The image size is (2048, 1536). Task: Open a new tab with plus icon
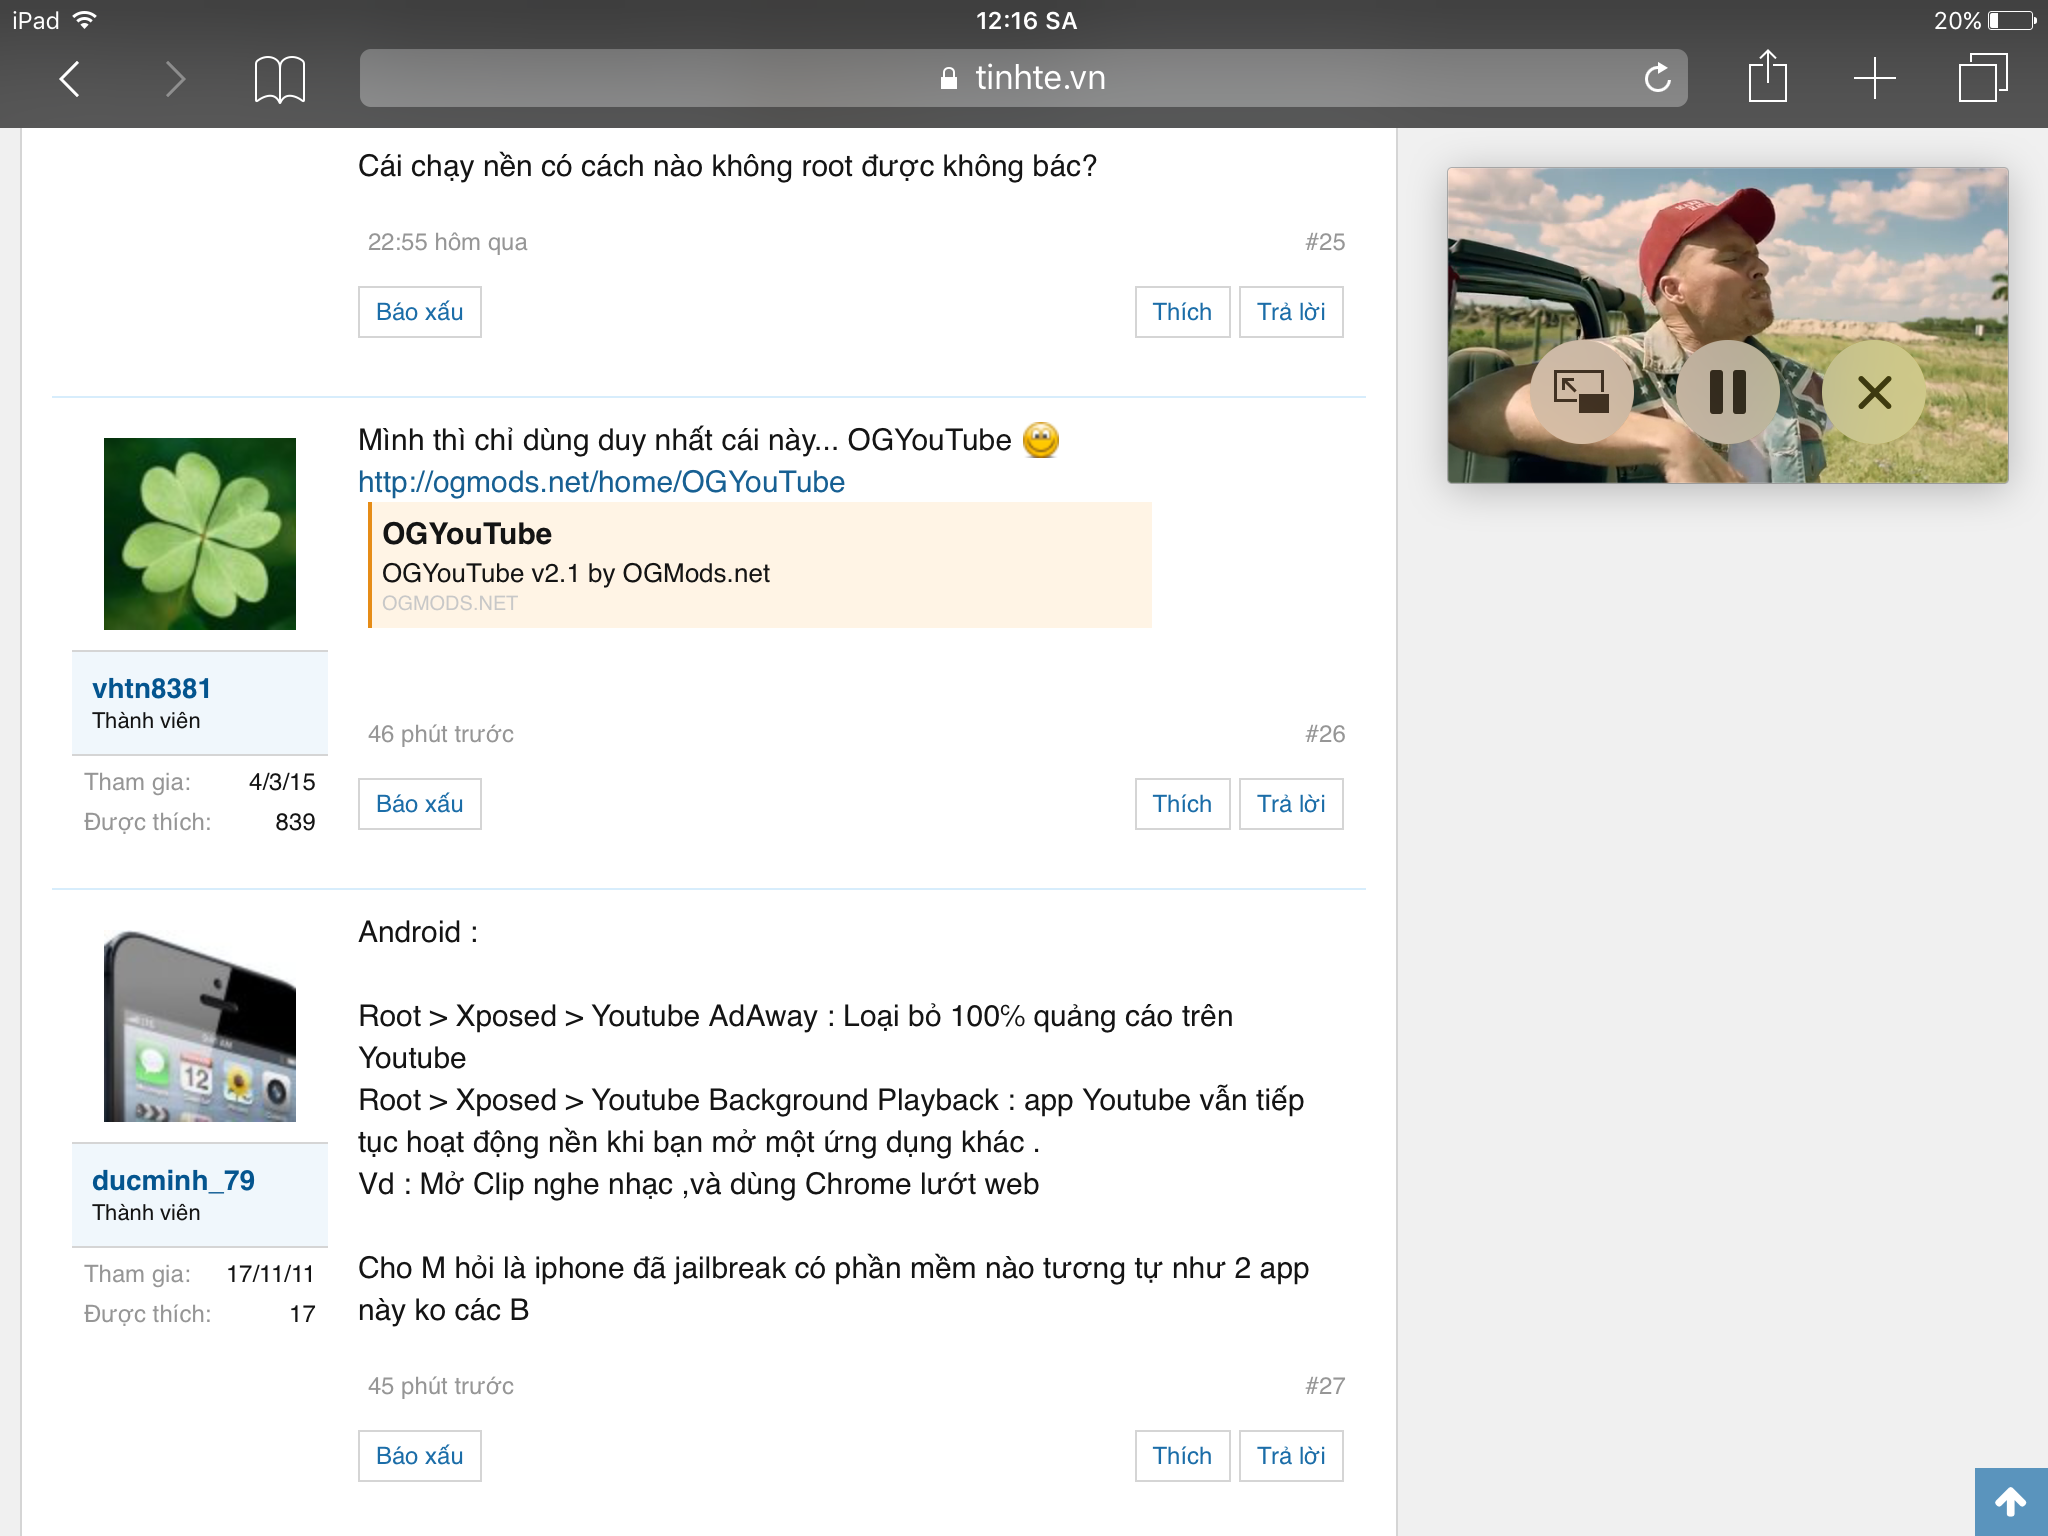coord(1874,78)
